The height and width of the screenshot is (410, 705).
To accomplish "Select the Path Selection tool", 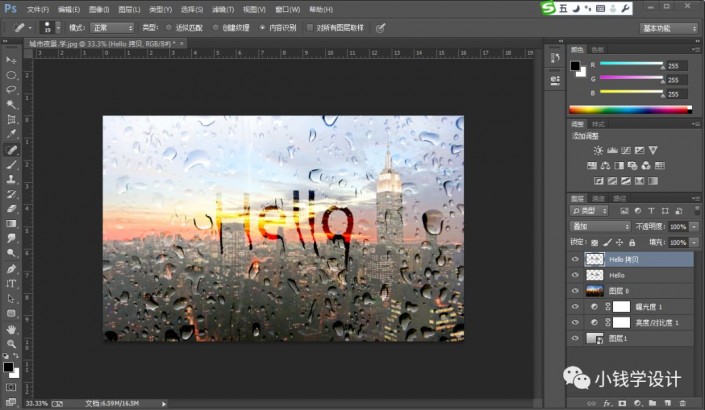I will click(x=11, y=299).
